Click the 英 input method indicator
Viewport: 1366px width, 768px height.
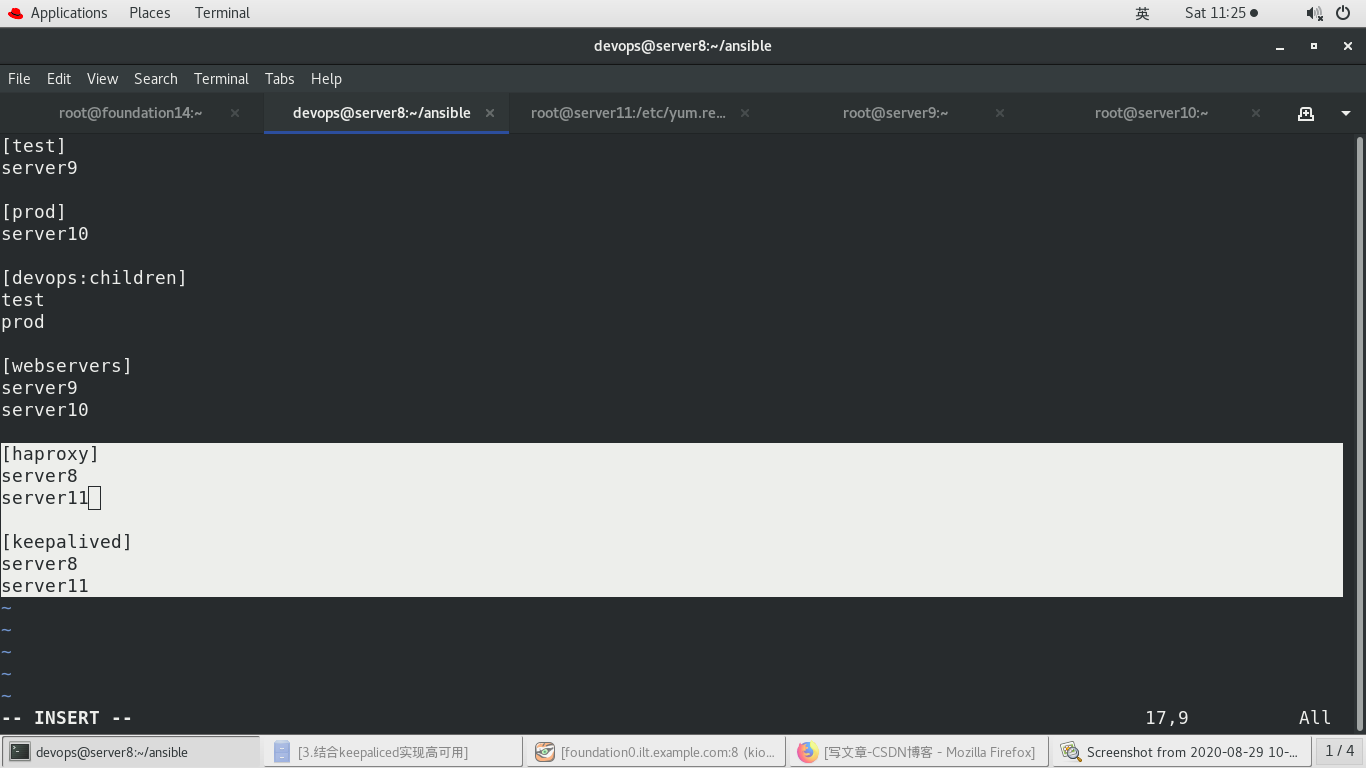pos(1141,13)
